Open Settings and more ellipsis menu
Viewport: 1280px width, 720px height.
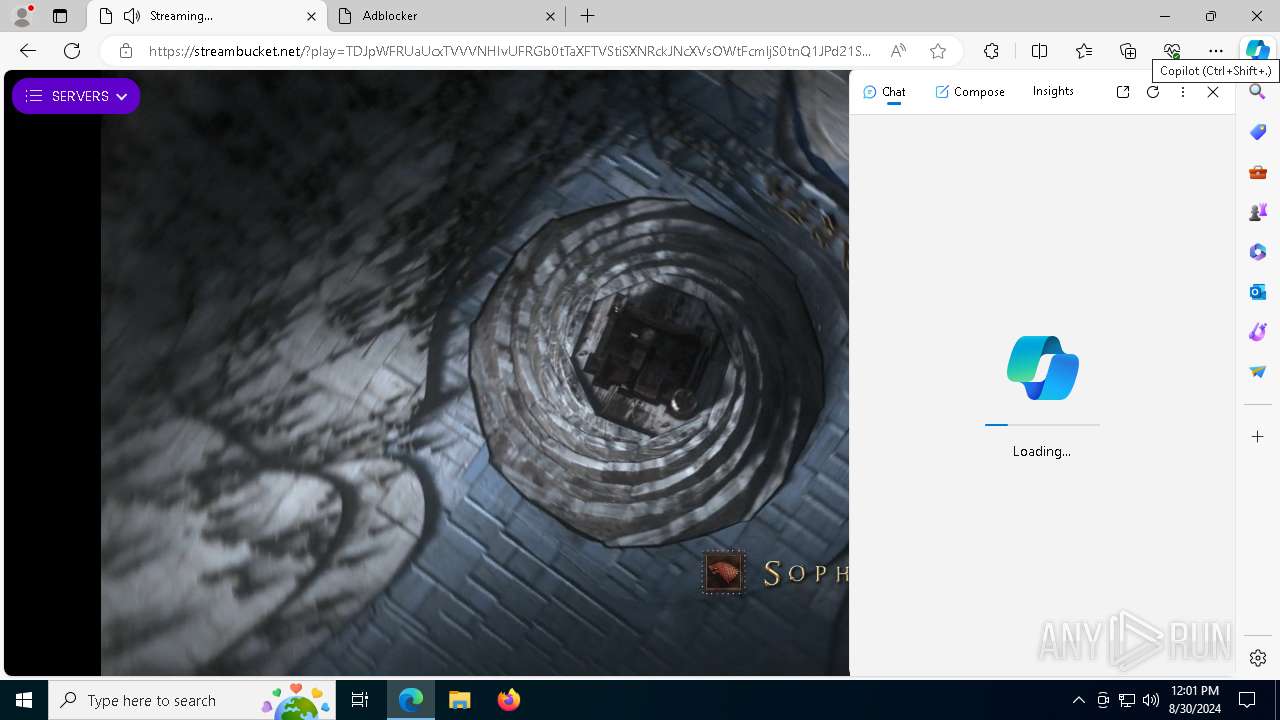(x=1216, y=51)
